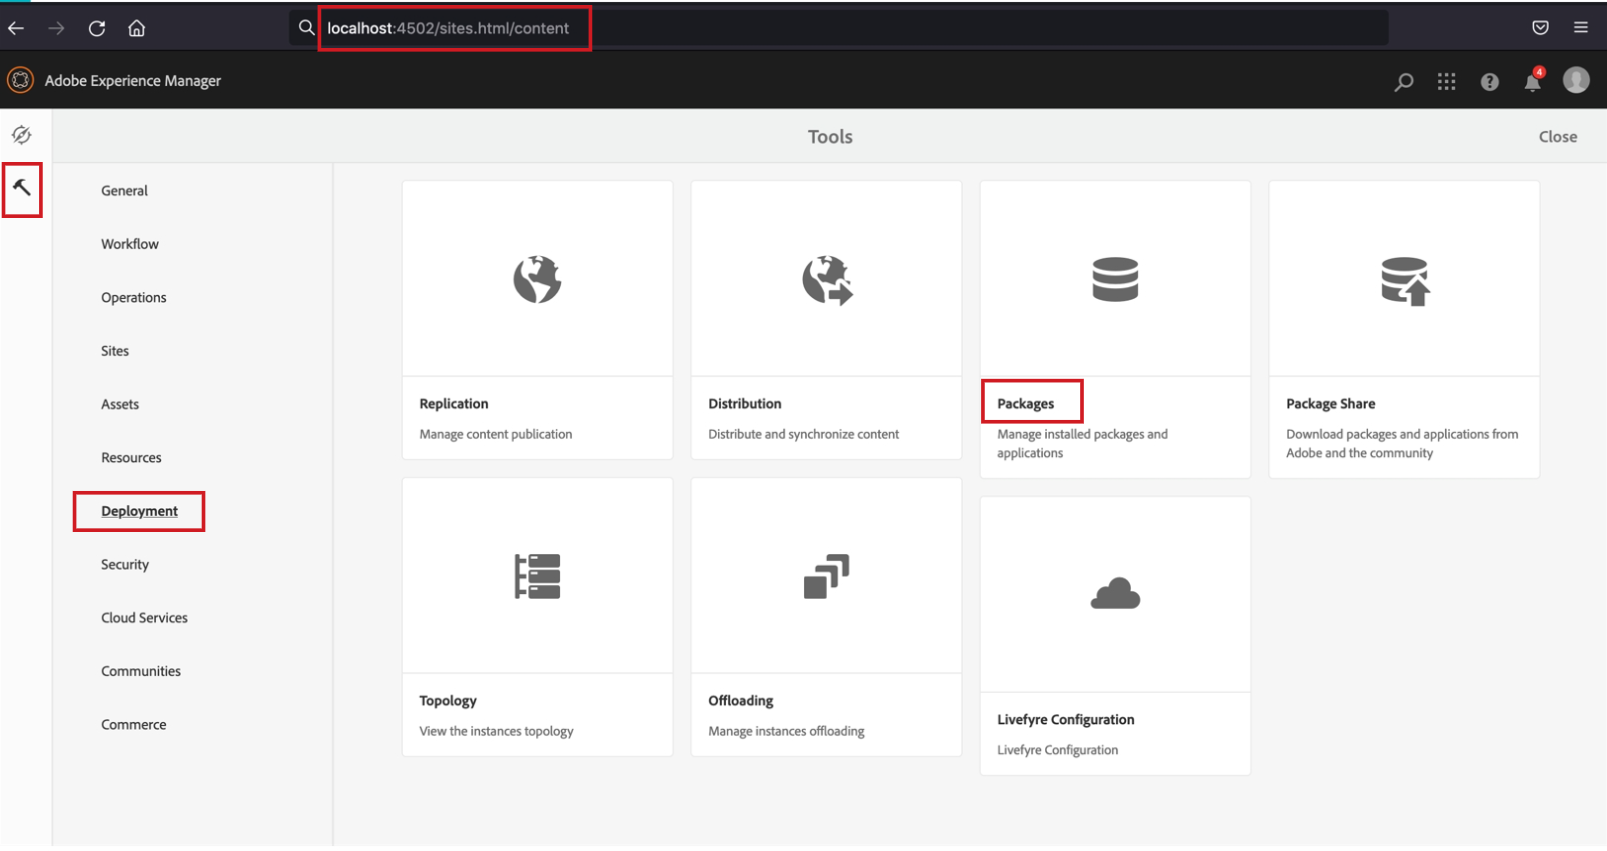Click the Livefyre Configuration cloud icon

(x=1115, y=594)
